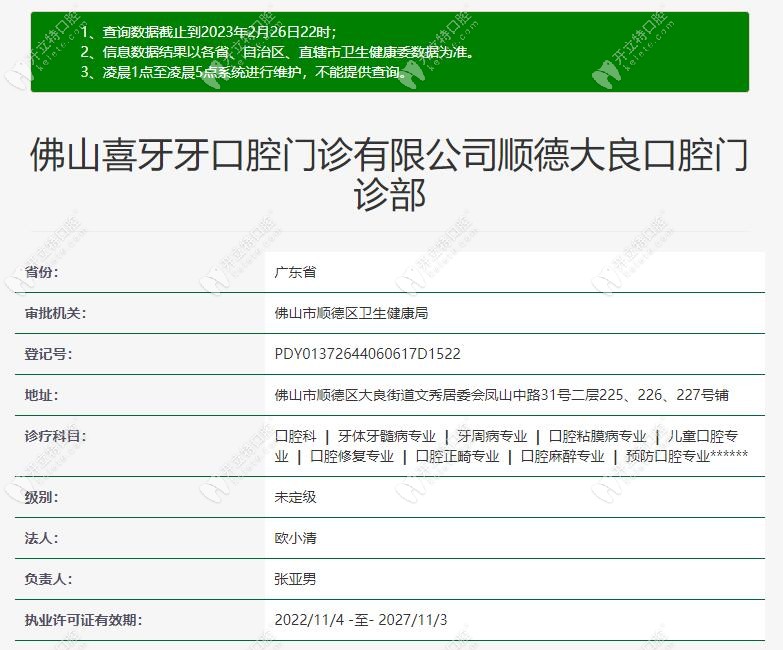The image size is (783, 650).
Task: Click the address text starting with 佛山市顺德区大良街道
Action: point(501,395)
